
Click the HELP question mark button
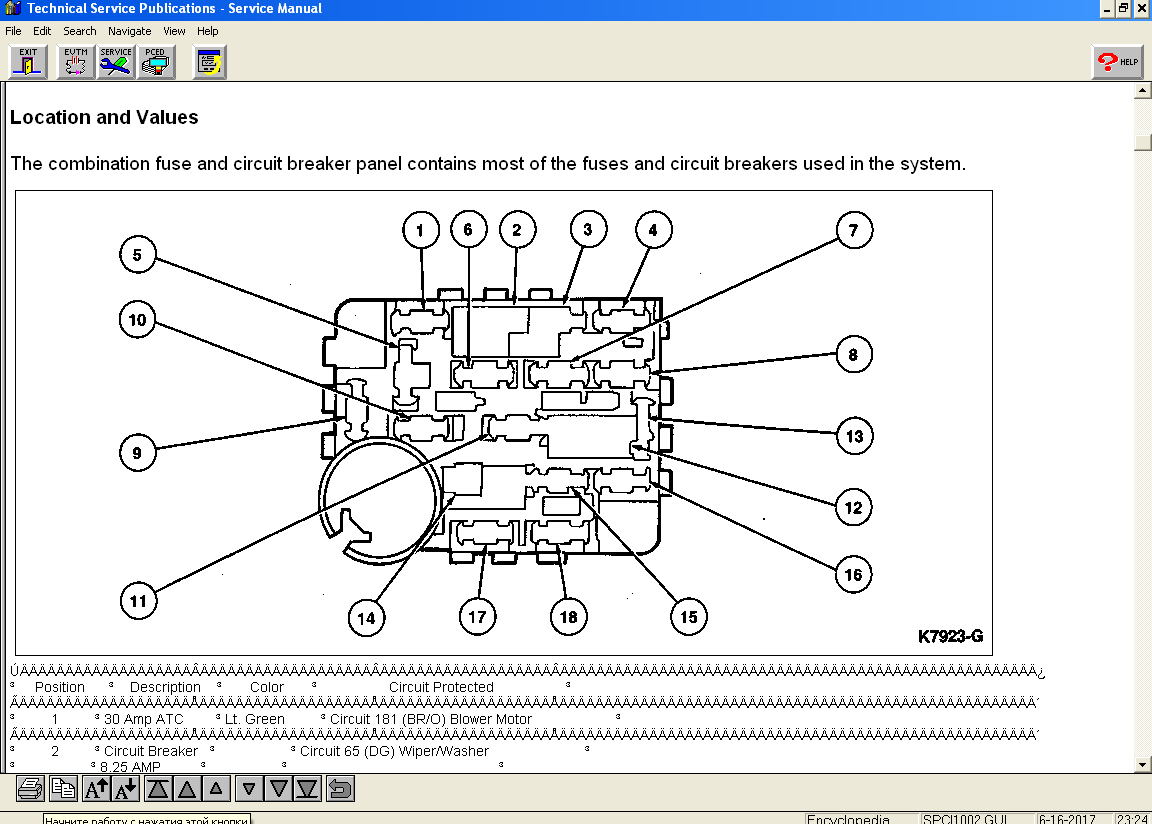(1117, 62)
